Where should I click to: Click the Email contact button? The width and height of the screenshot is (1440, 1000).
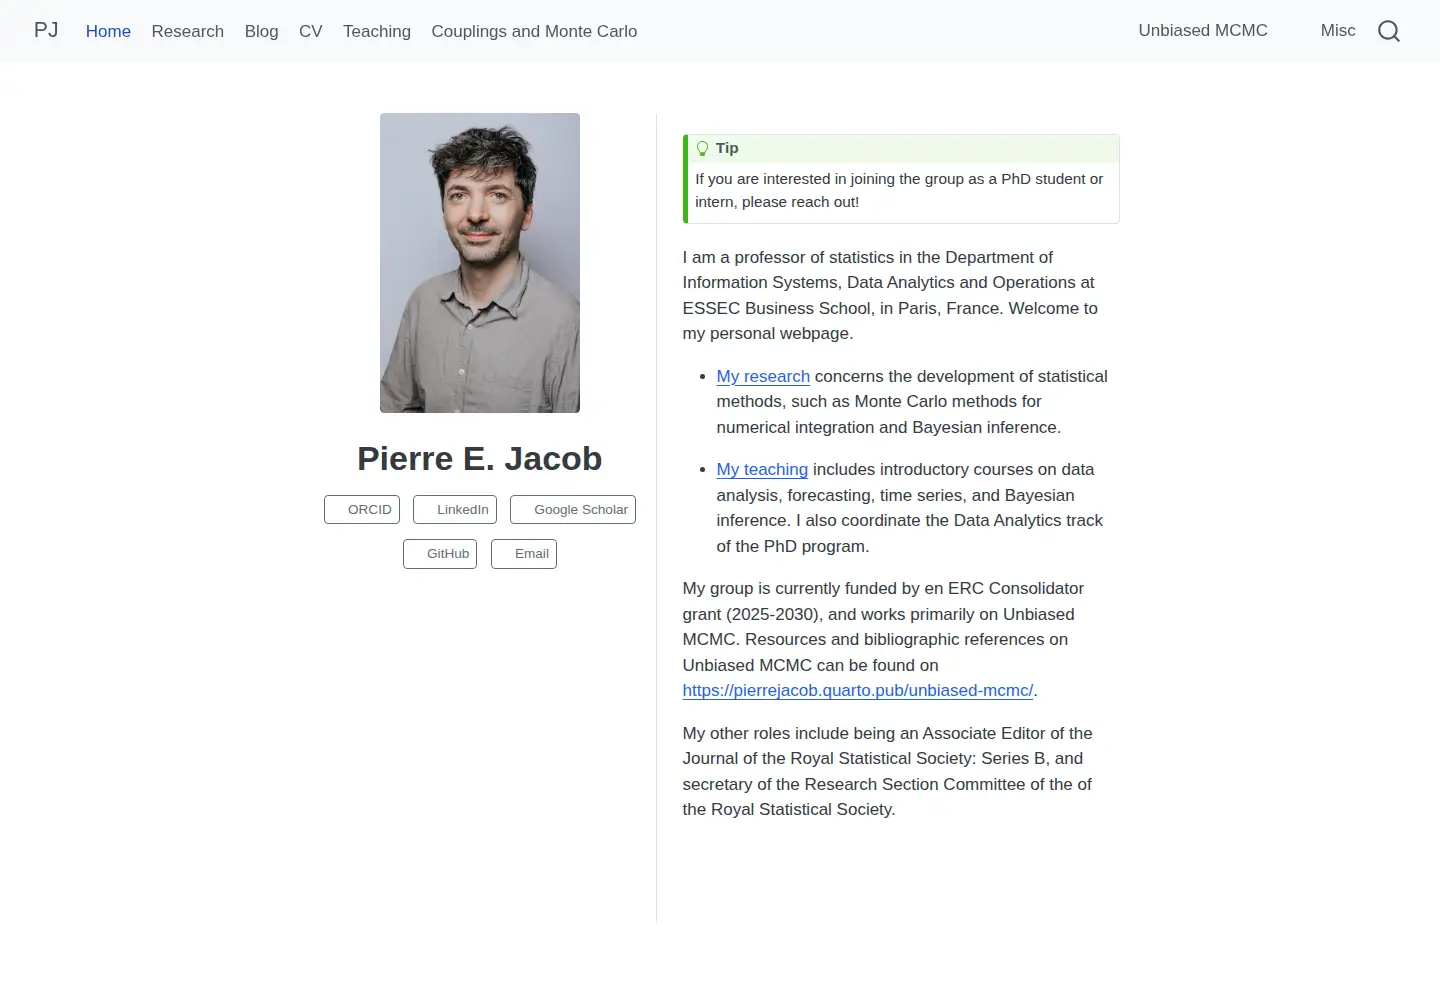[x=524, y=554]
